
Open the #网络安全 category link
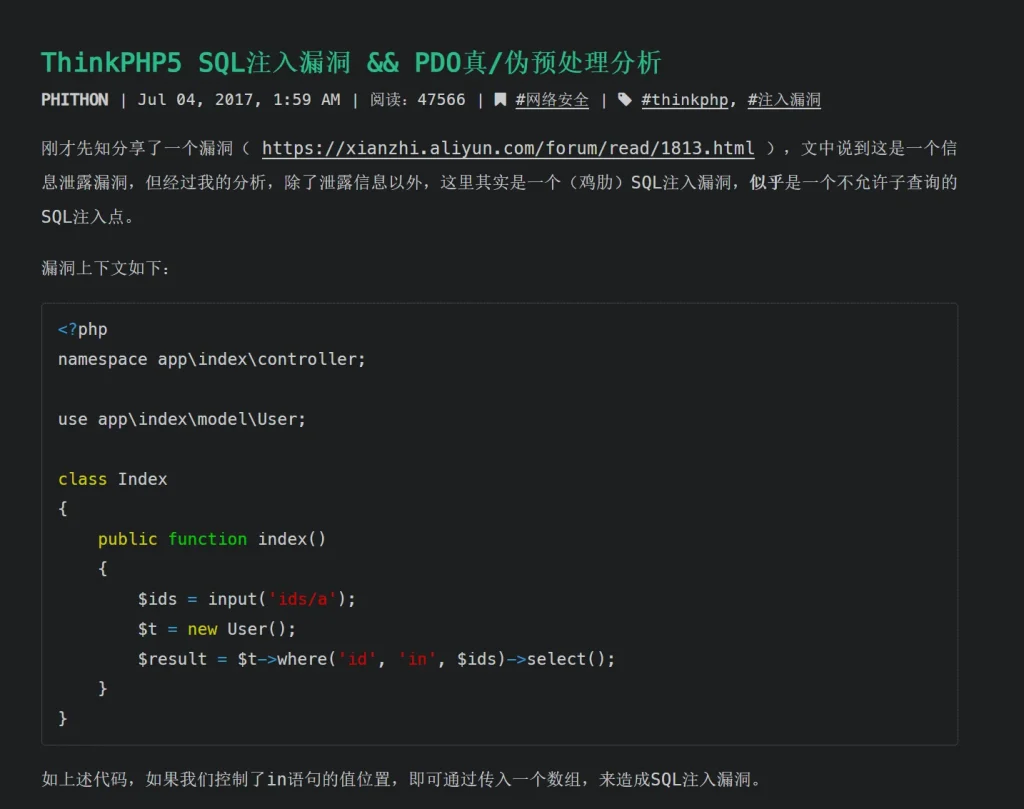click(552, 100)
